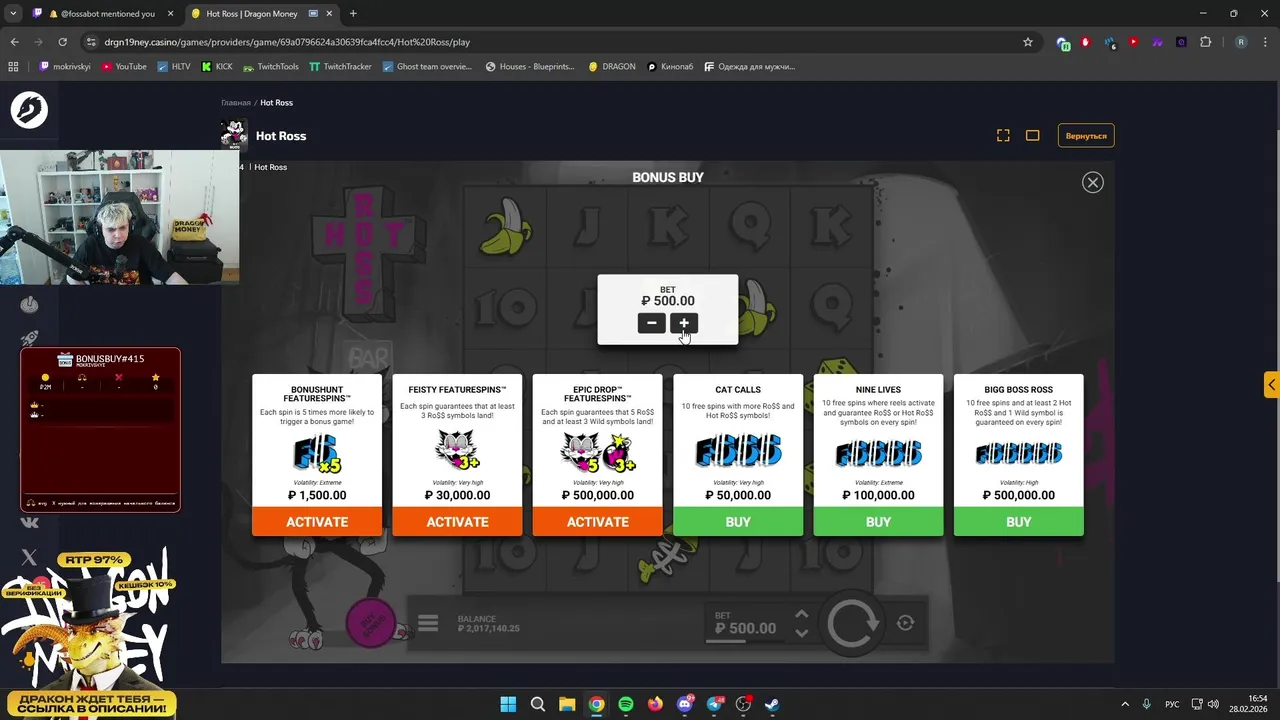The width and height of the screenshot is (1280, 720).
Task: Click the Feisty Featurespins cat 3+ icon
Action: point(457,452)
